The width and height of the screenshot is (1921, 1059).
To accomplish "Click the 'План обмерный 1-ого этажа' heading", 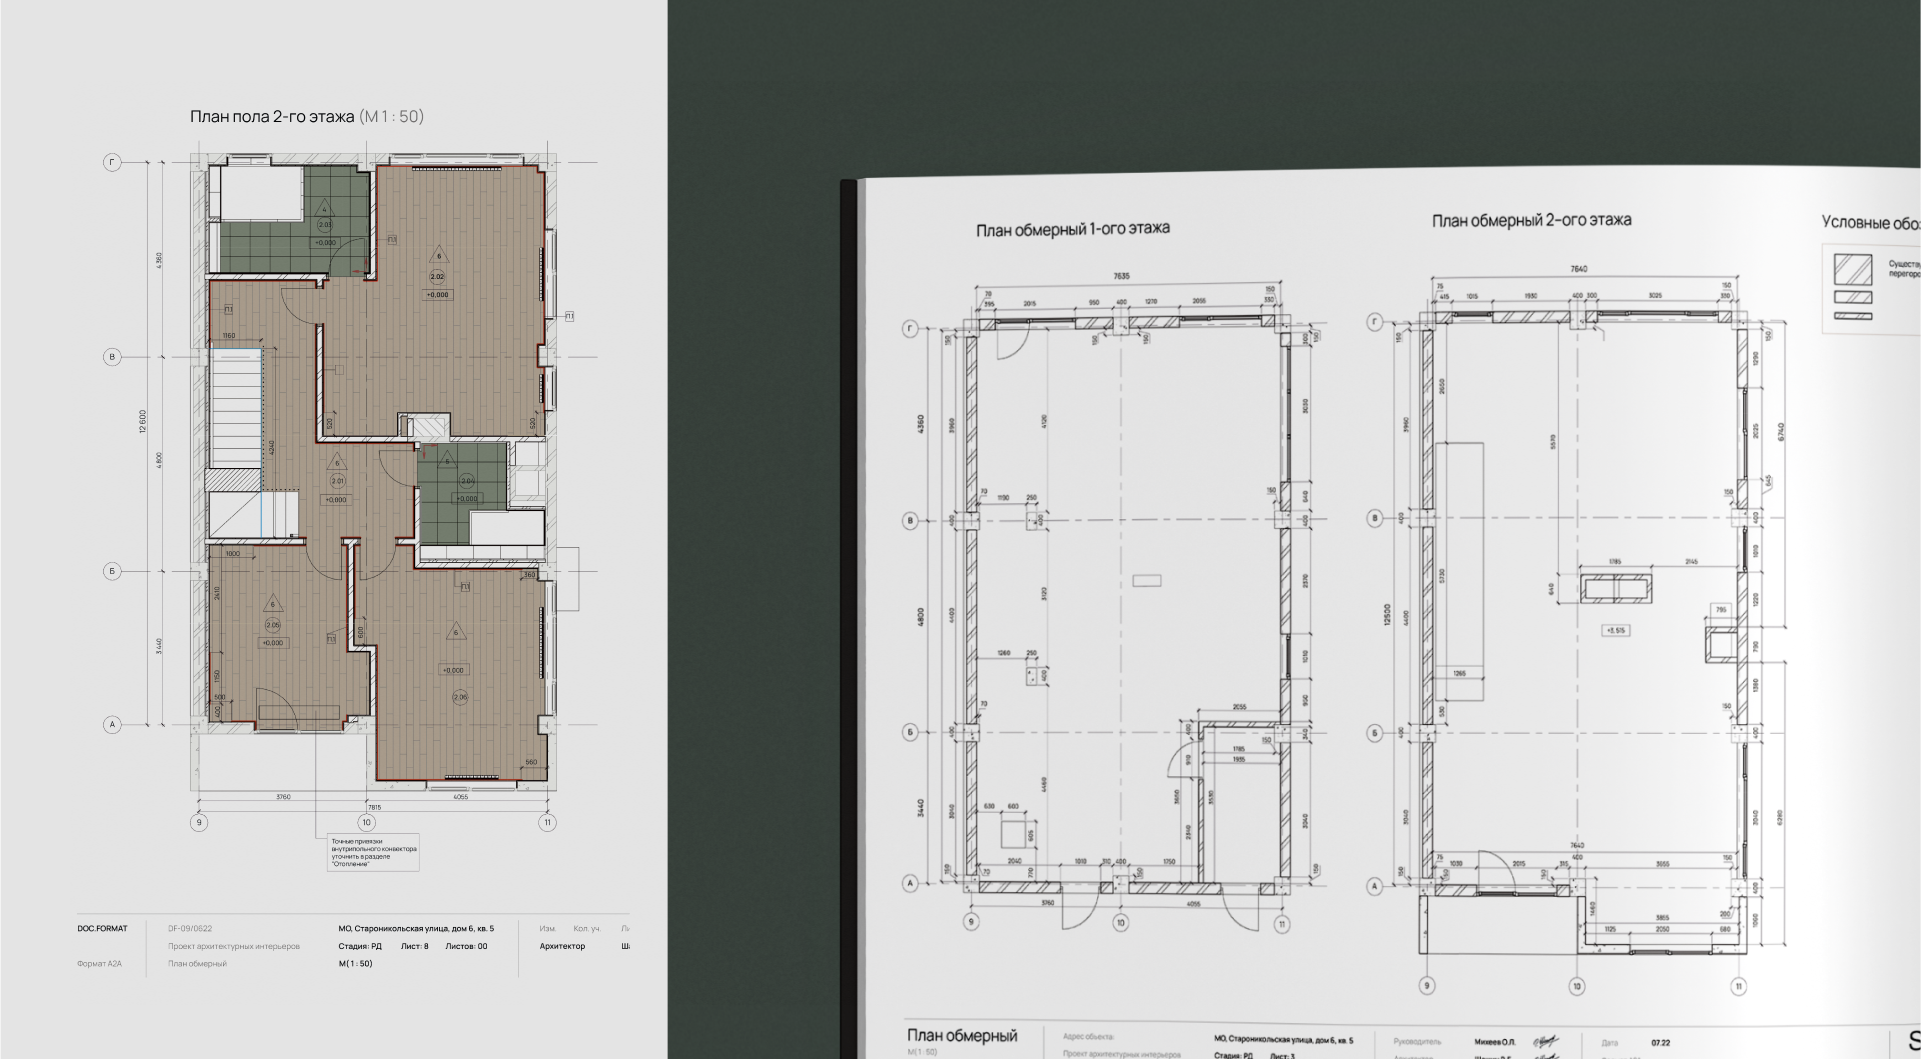I will [1072, 229].
